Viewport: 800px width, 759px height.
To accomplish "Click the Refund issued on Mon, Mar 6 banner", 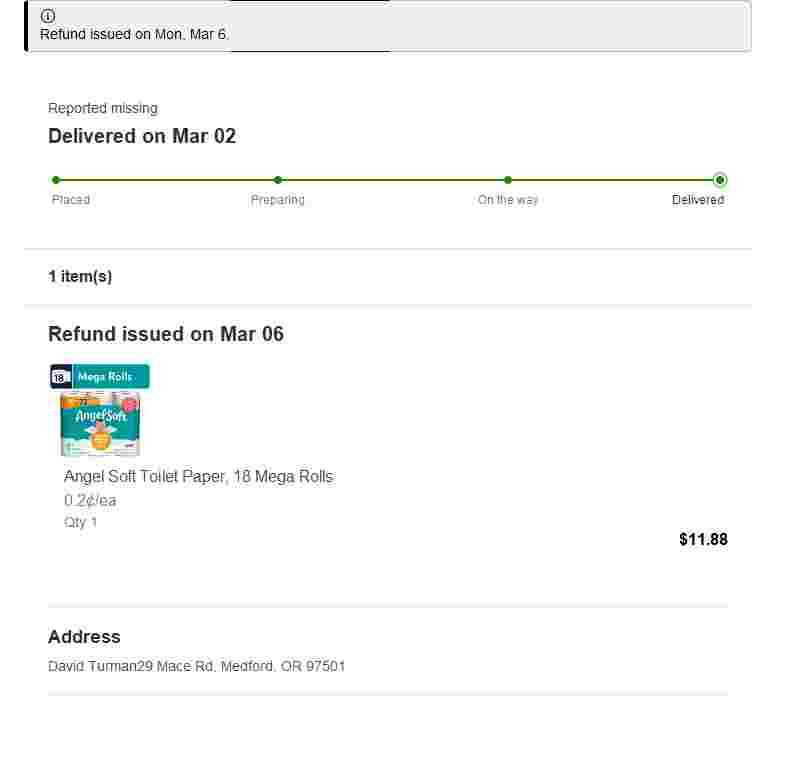I will coord(388,26).
